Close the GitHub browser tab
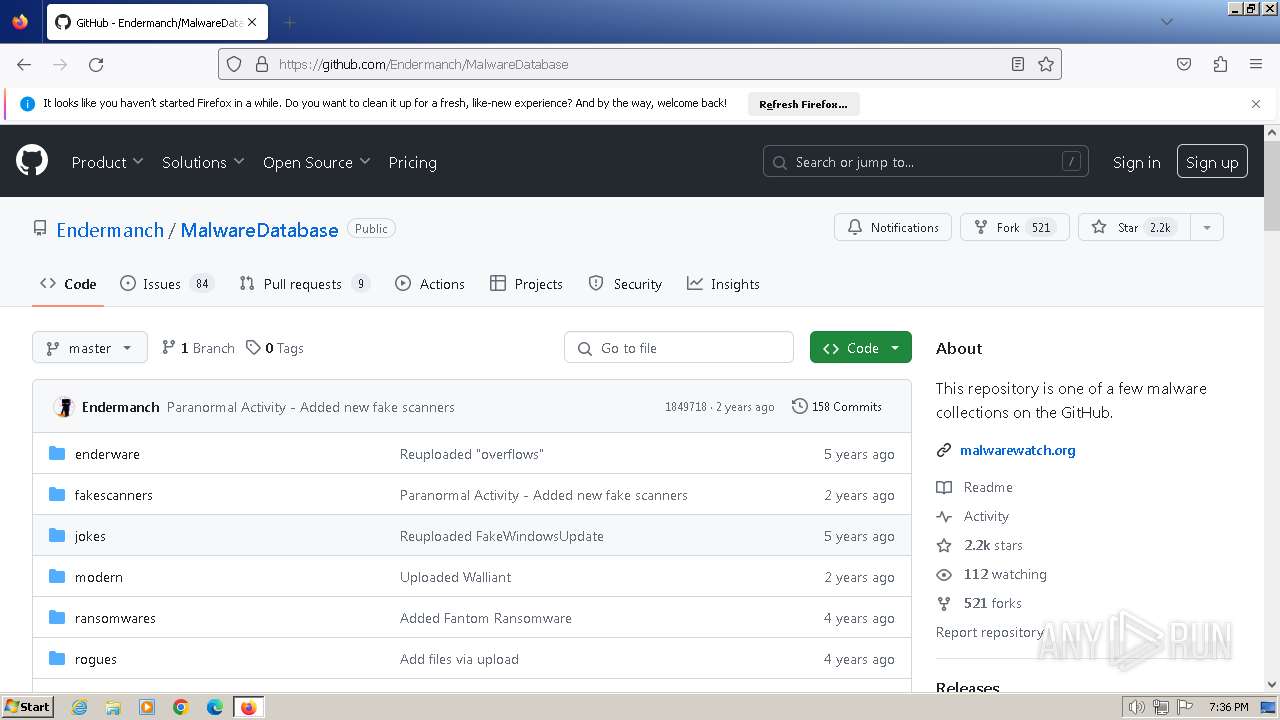This screenshot has height=720, width=1280. pyautogui.click(x=251, y=22)
